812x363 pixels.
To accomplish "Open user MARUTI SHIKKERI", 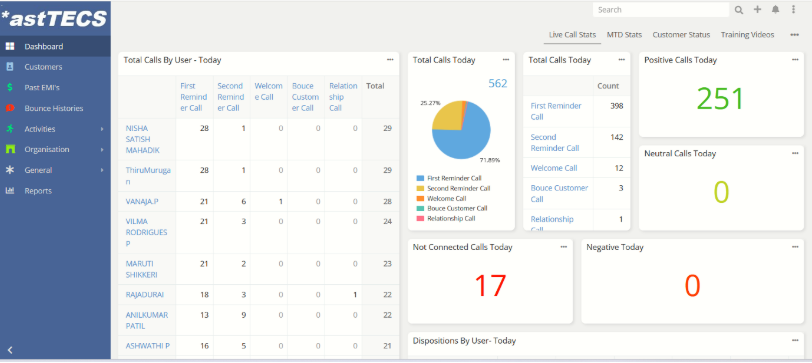I will tap(141, 269).
